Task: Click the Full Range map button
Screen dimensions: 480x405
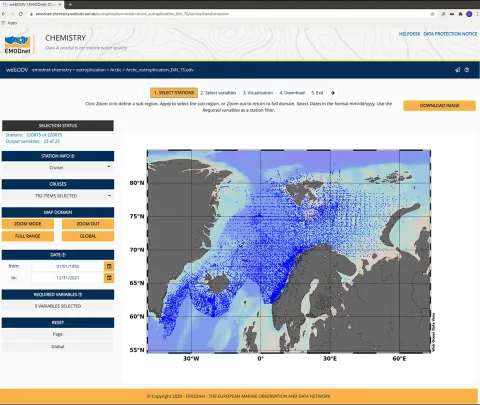Action: coord(28,236)
